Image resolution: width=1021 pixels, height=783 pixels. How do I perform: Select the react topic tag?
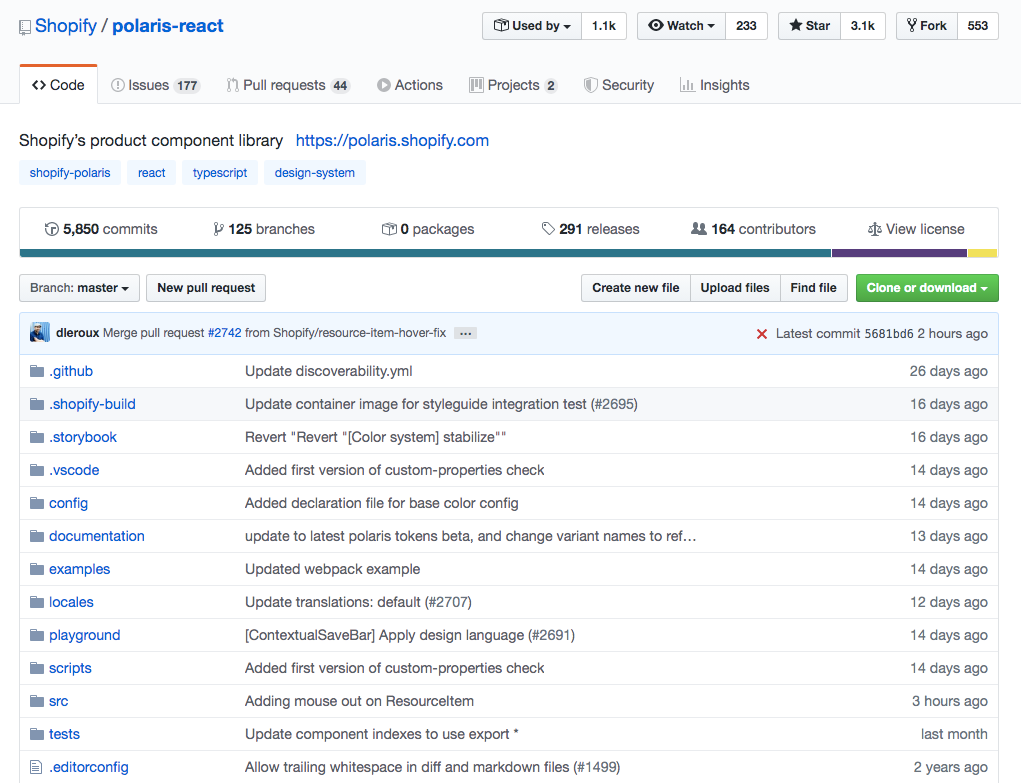(x=152, y=173)
